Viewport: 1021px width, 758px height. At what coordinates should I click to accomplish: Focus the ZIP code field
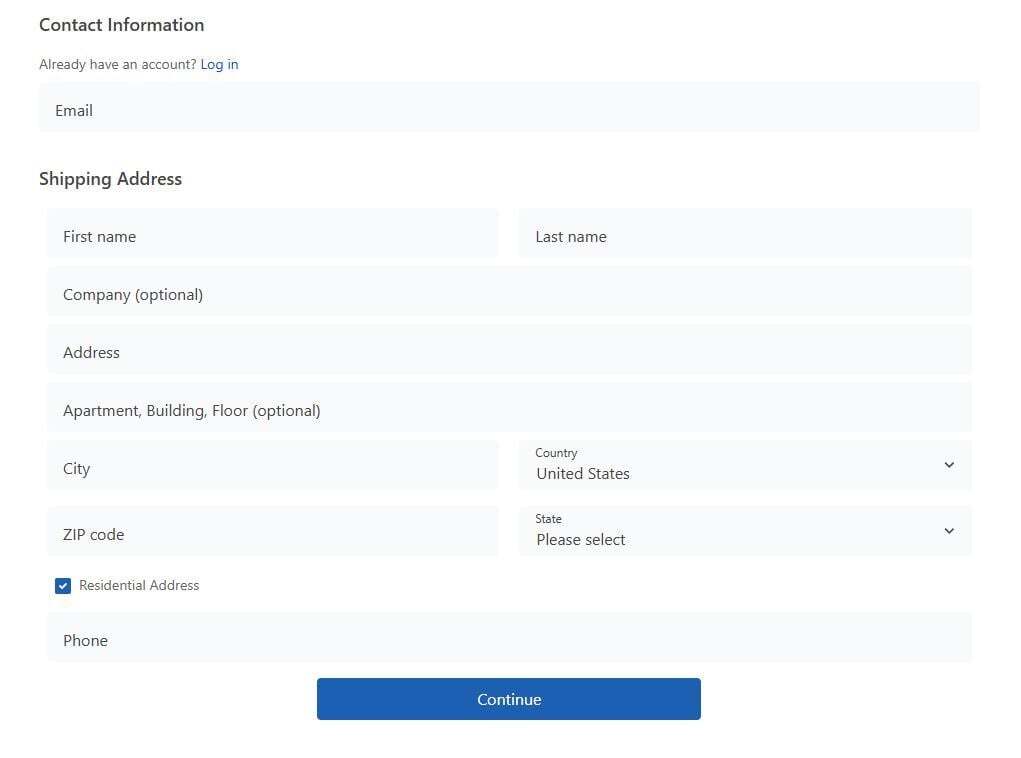tap(272, 534)
